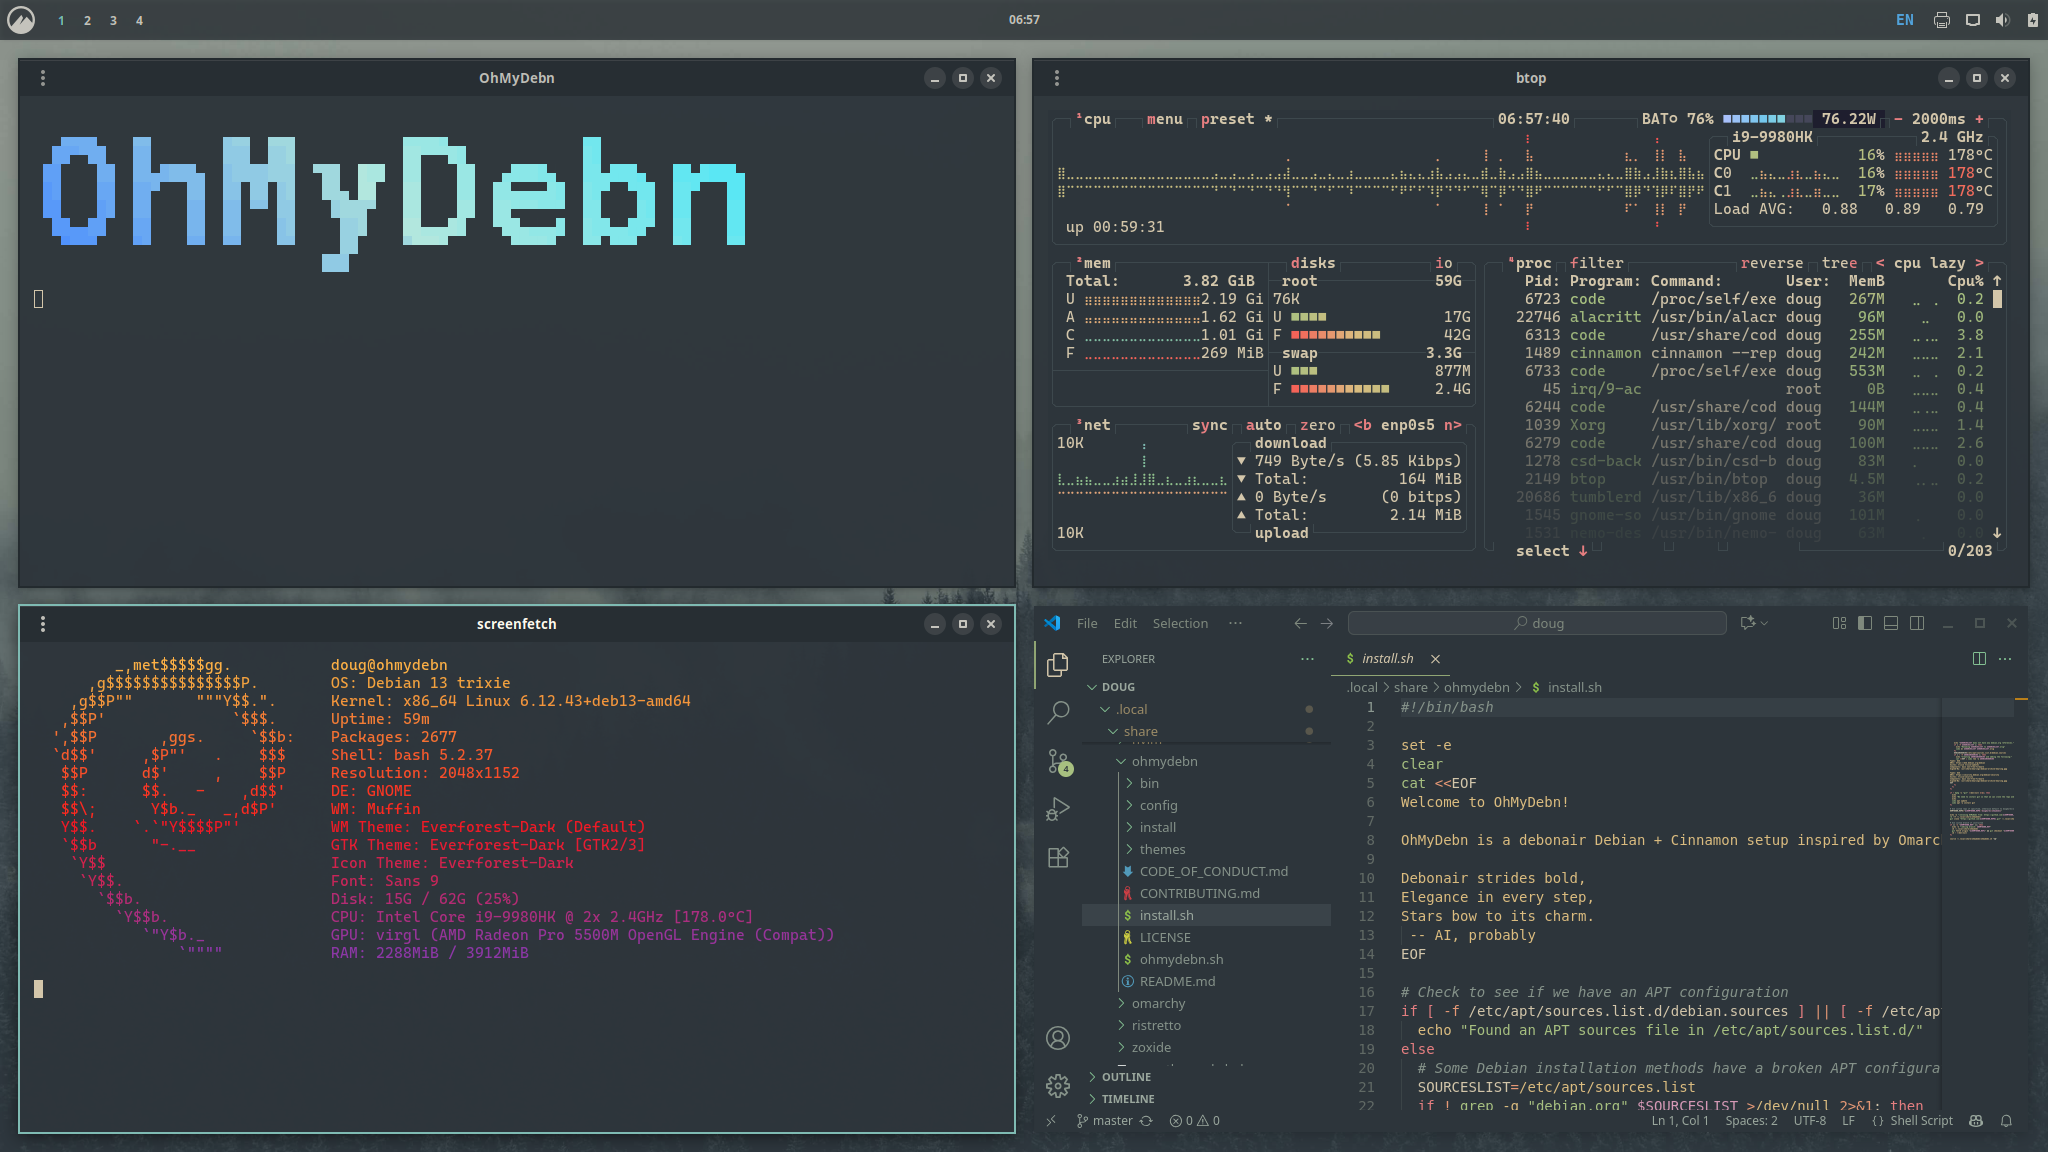Collapse the ohmydebn folder
This screenshot has width=2048, height=1152.
pos(1164,761)
